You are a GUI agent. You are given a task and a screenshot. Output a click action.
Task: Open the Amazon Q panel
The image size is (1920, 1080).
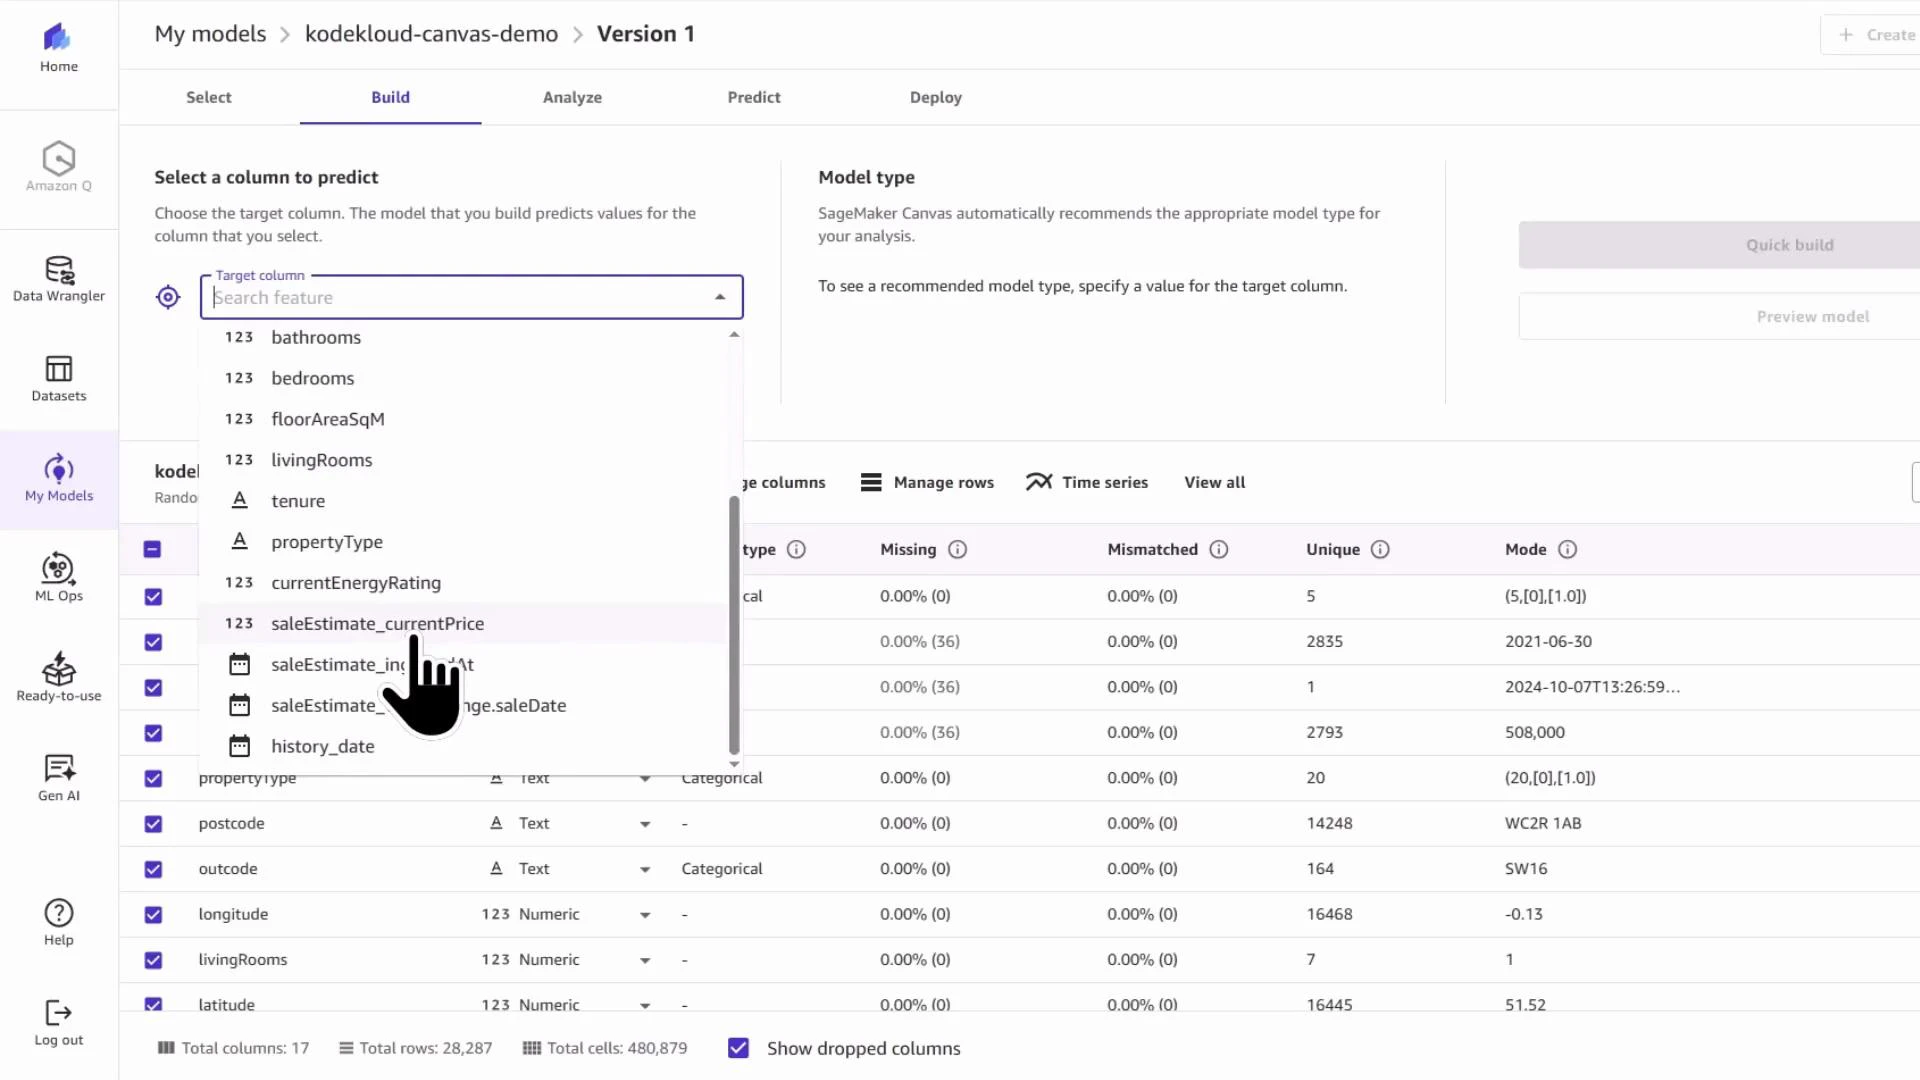point(58,166)
